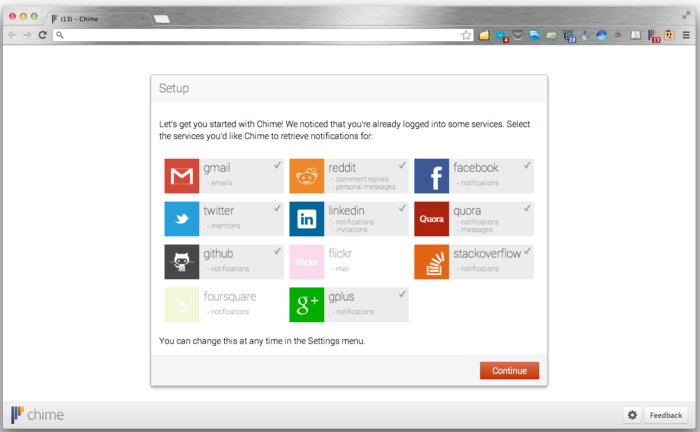Enable the foursquare service label
Screen dimensions: 700x432
pyautogui.click(x=229, y=297)
